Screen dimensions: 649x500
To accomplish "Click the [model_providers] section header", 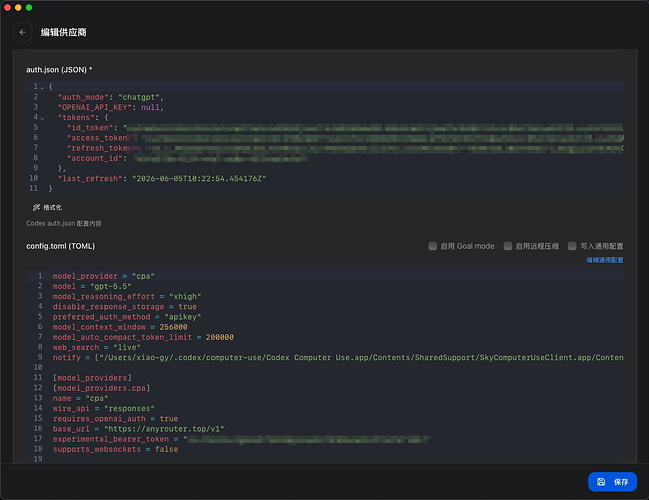I will click(x=92, y=378).
